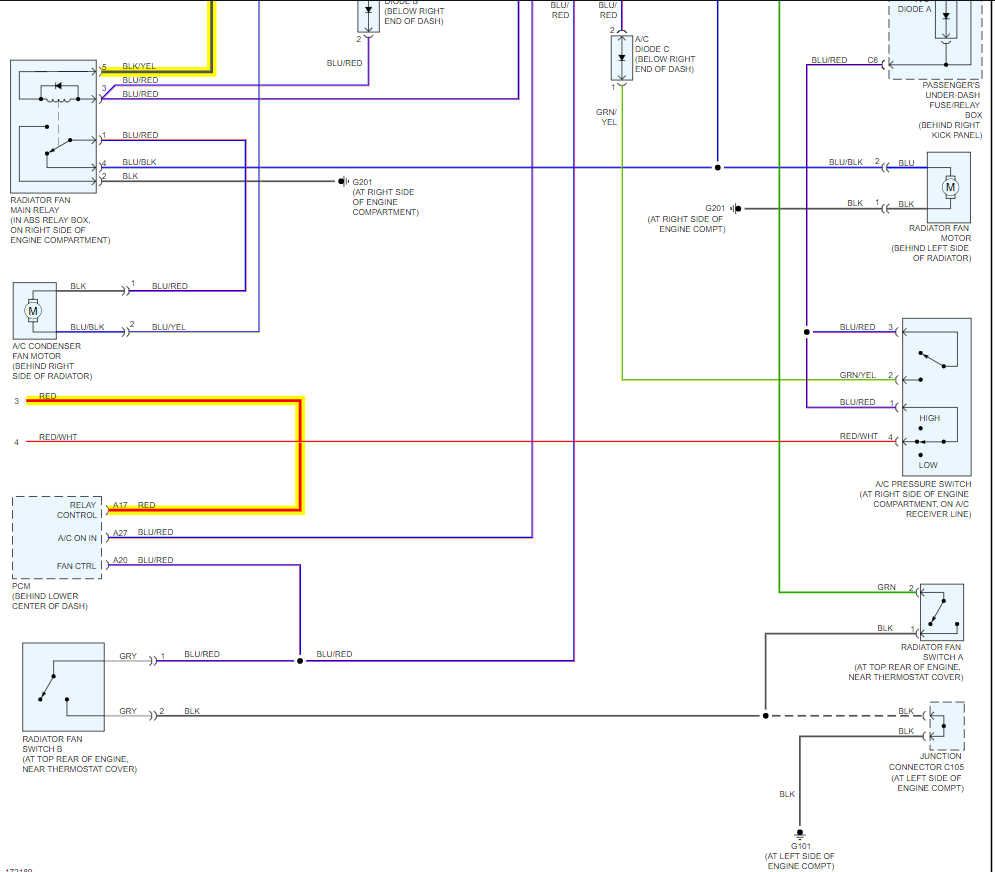Select the 'RADIATOR FAN SWITCH B' caption
995x872 pixels.
[52, 744]
